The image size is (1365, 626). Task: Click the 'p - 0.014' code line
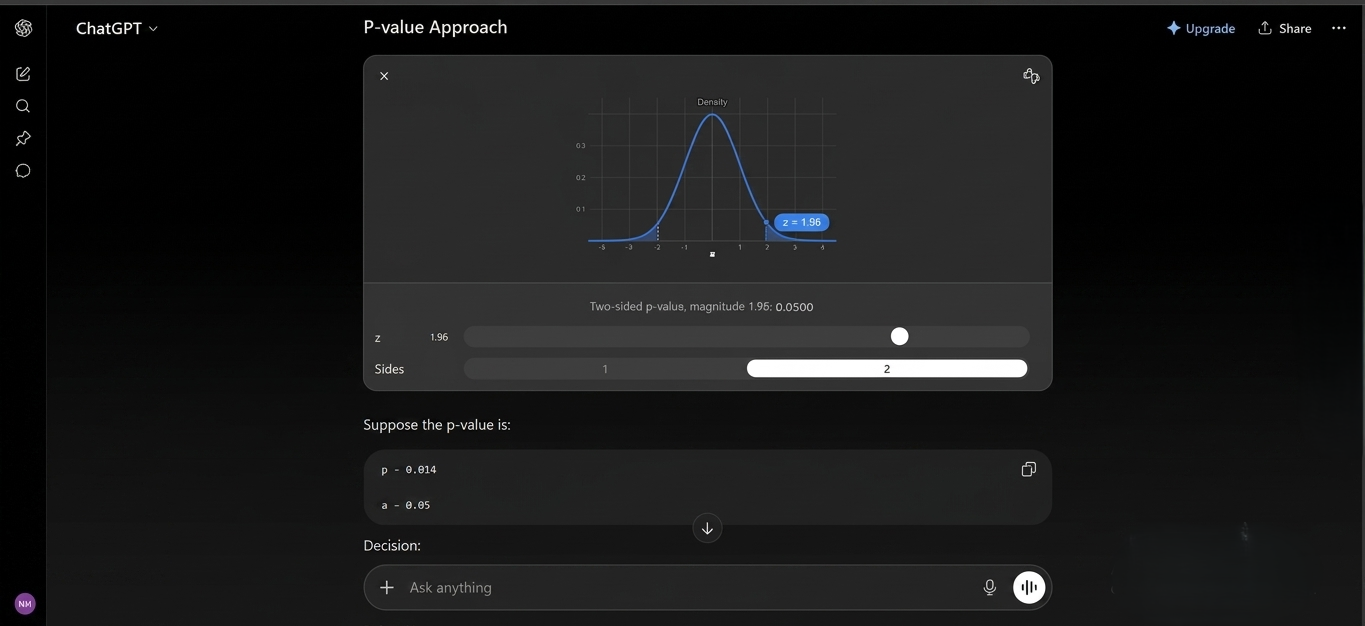point(409,469)
